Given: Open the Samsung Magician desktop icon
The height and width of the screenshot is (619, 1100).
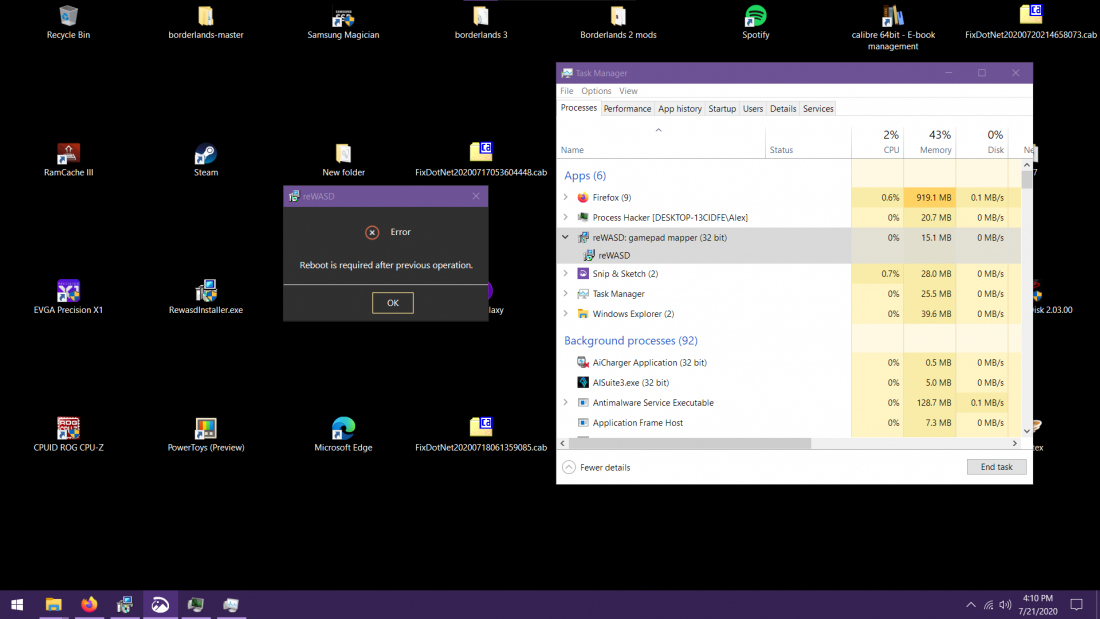Looking at the screenshot, I should 343,17.
